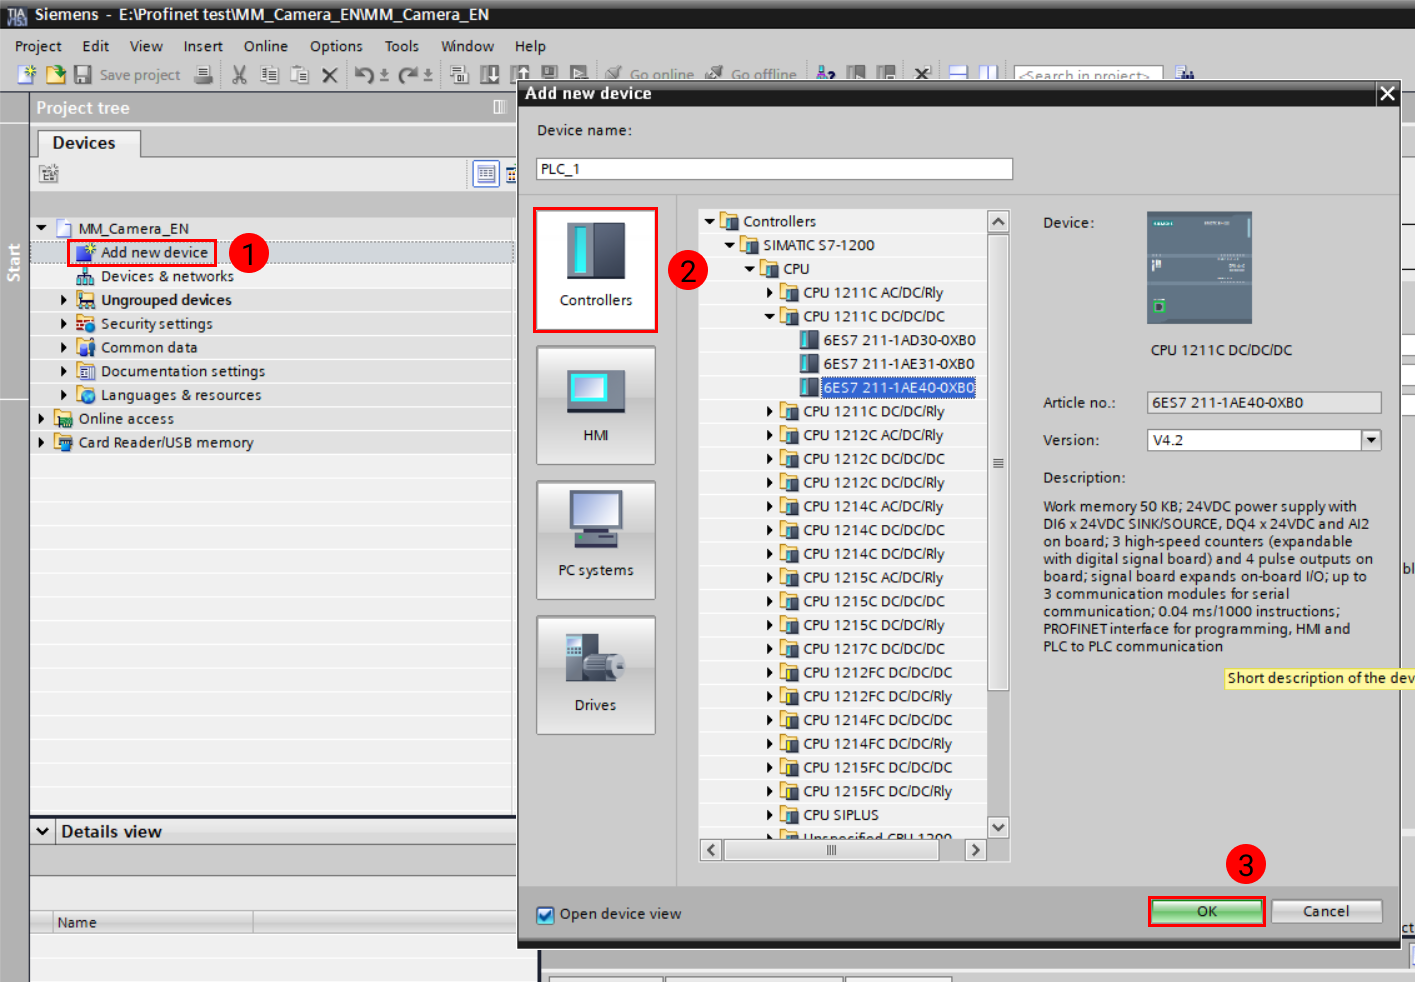Collapse the MM_Camera_EN project node
Screen dimensions: 1415x982
[41, 228]
